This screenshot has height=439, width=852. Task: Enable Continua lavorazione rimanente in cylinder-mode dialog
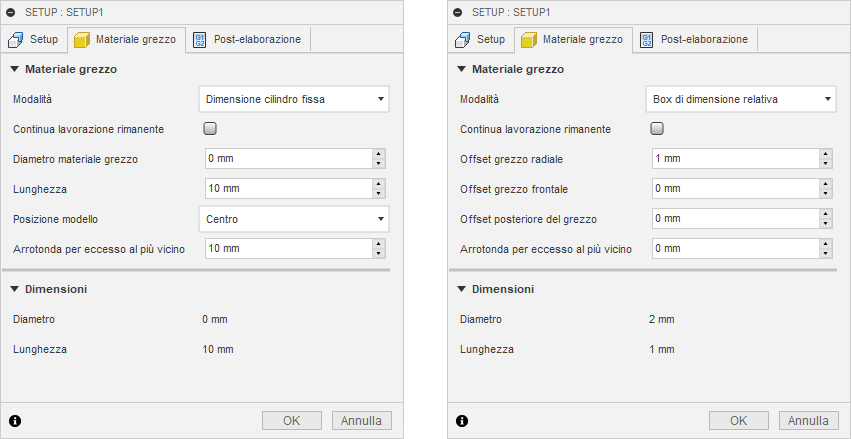[x=210, y=129]
